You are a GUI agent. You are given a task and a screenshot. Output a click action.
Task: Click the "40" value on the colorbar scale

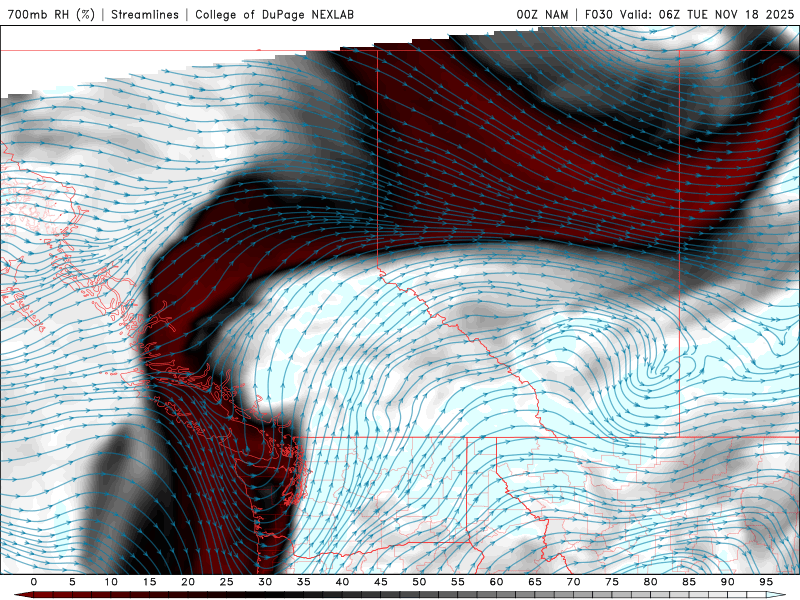tap(342, 582)
